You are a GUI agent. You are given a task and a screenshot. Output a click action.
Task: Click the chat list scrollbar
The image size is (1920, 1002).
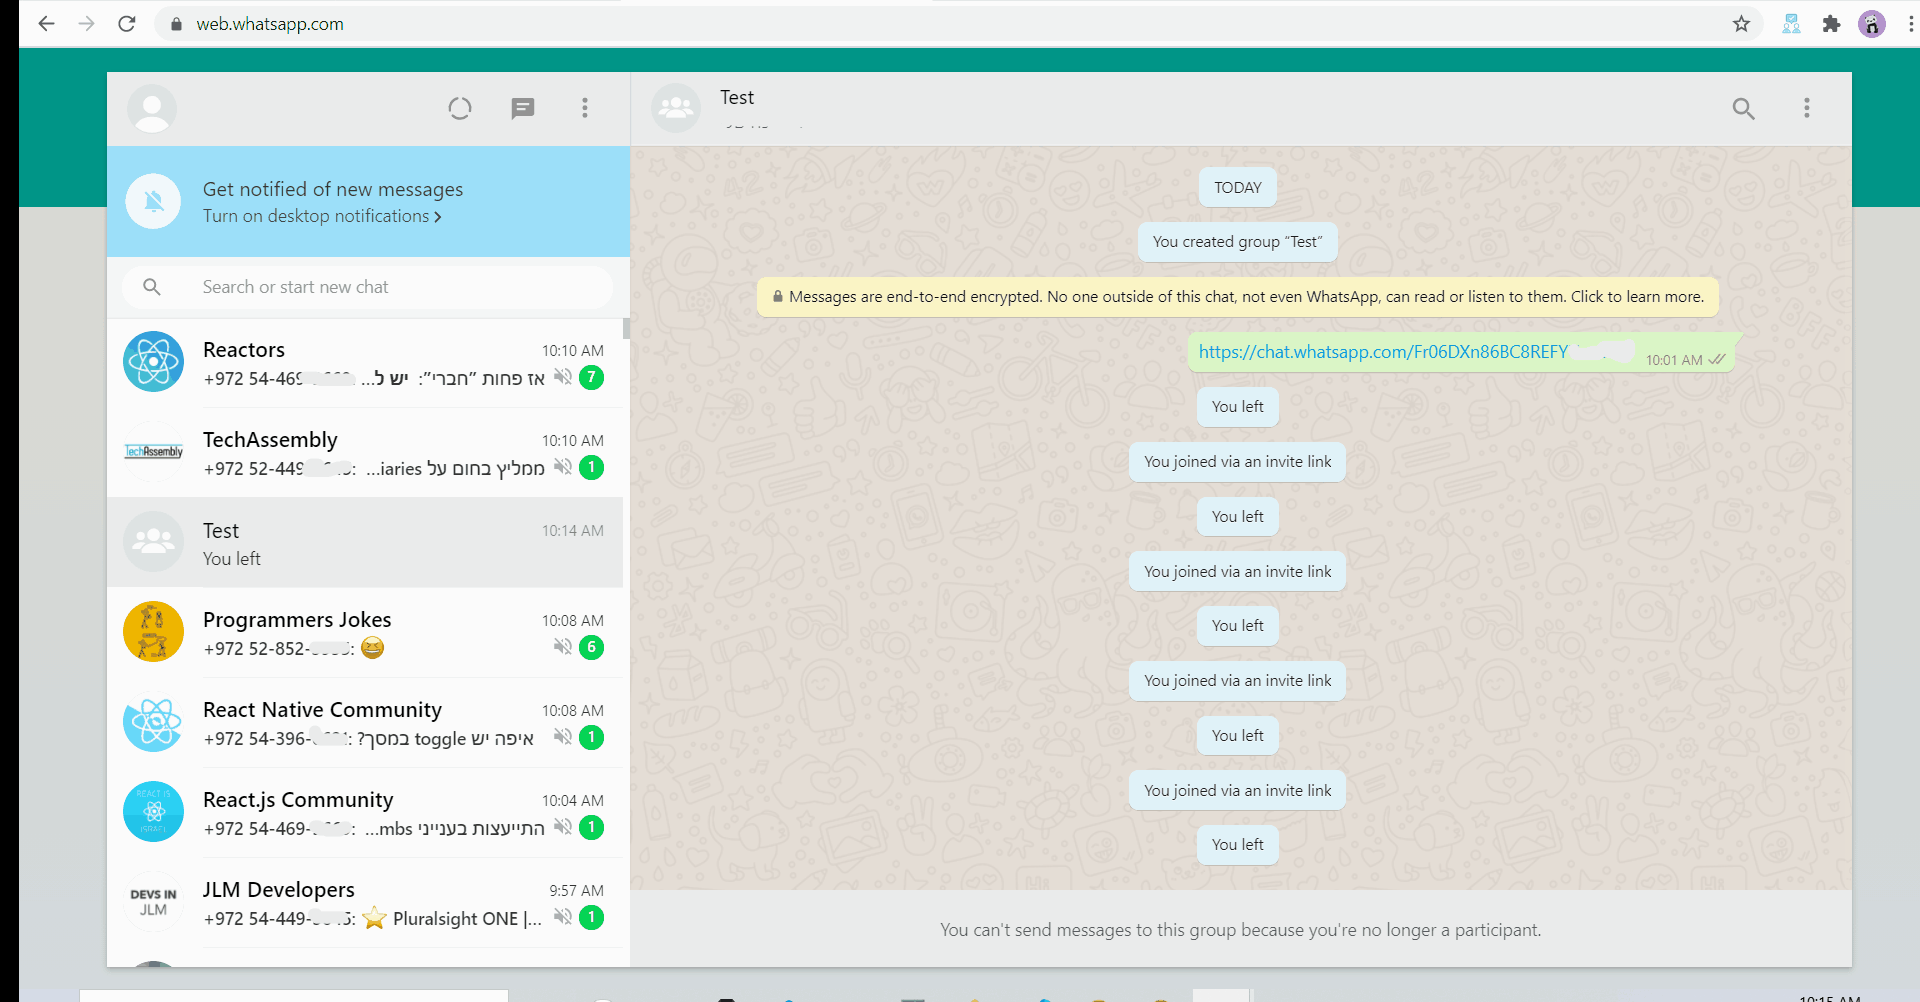click(626, 329)
